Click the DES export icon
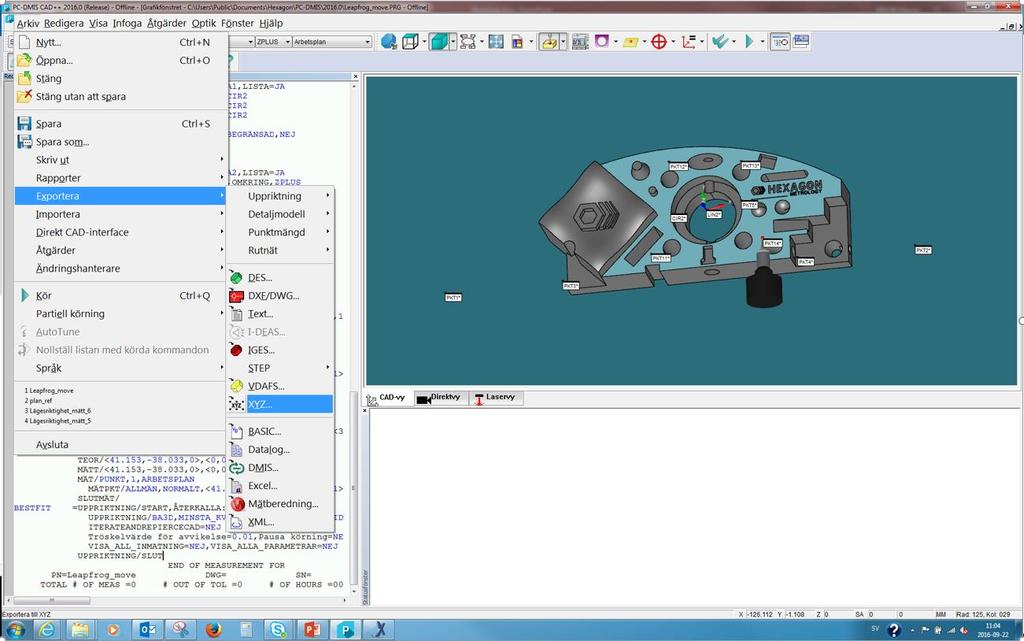 pyautogui.click(x=236, y=278)
